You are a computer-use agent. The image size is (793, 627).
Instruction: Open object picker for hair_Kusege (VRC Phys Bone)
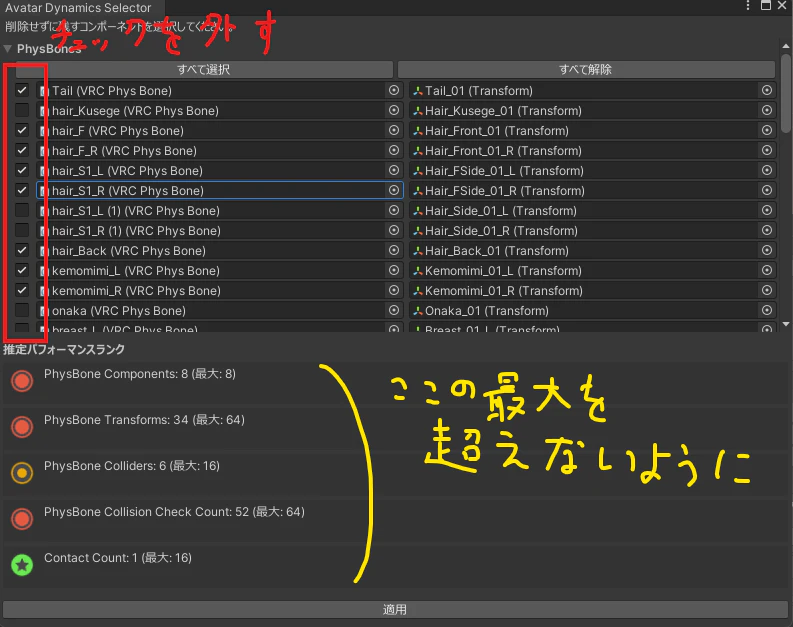pyautogui.click(x=394, y=110)
